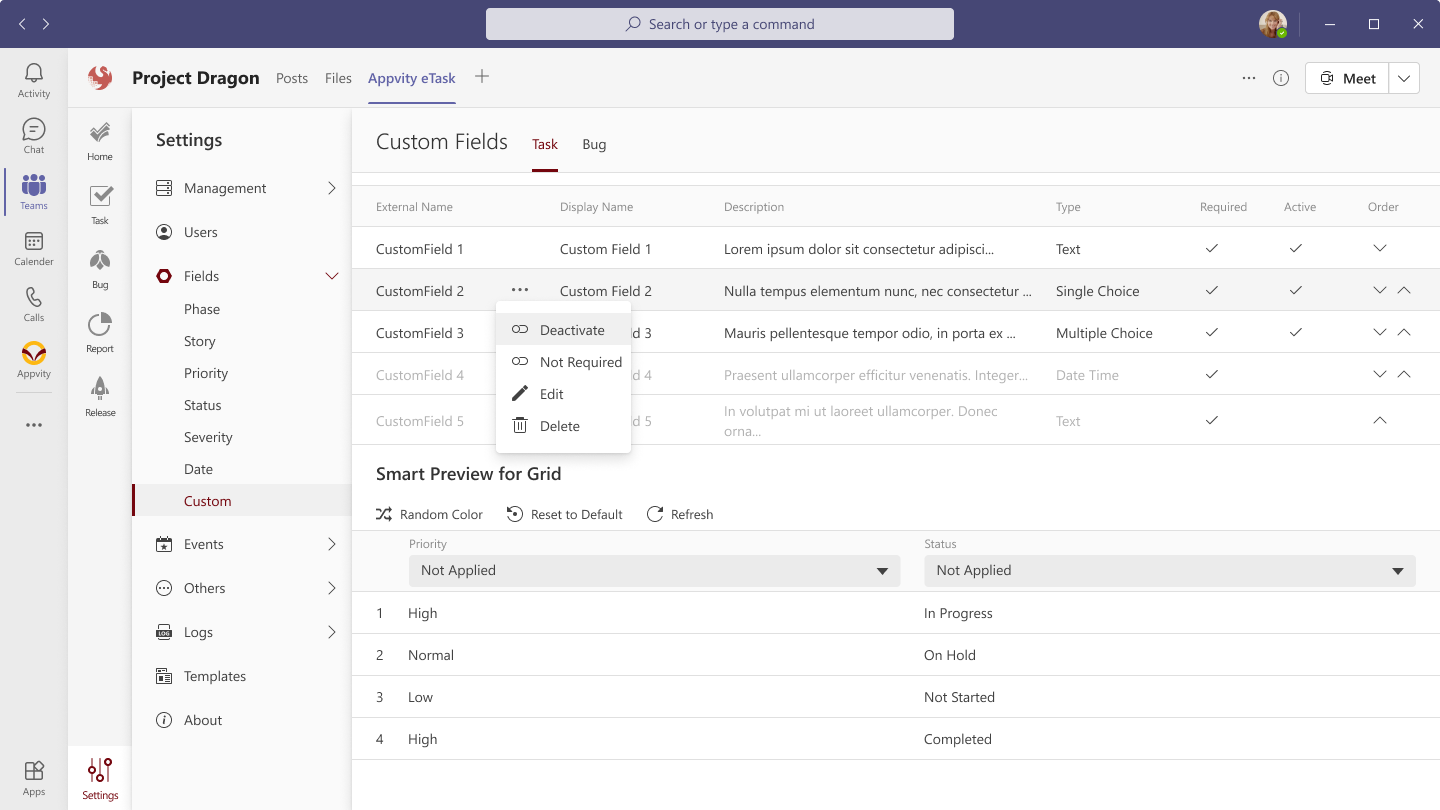The width and height of the screenshot is (1440, 810).
Task: Toggle the Active checkmark for CustomField 3
Action: click(x=1295, y=332)
